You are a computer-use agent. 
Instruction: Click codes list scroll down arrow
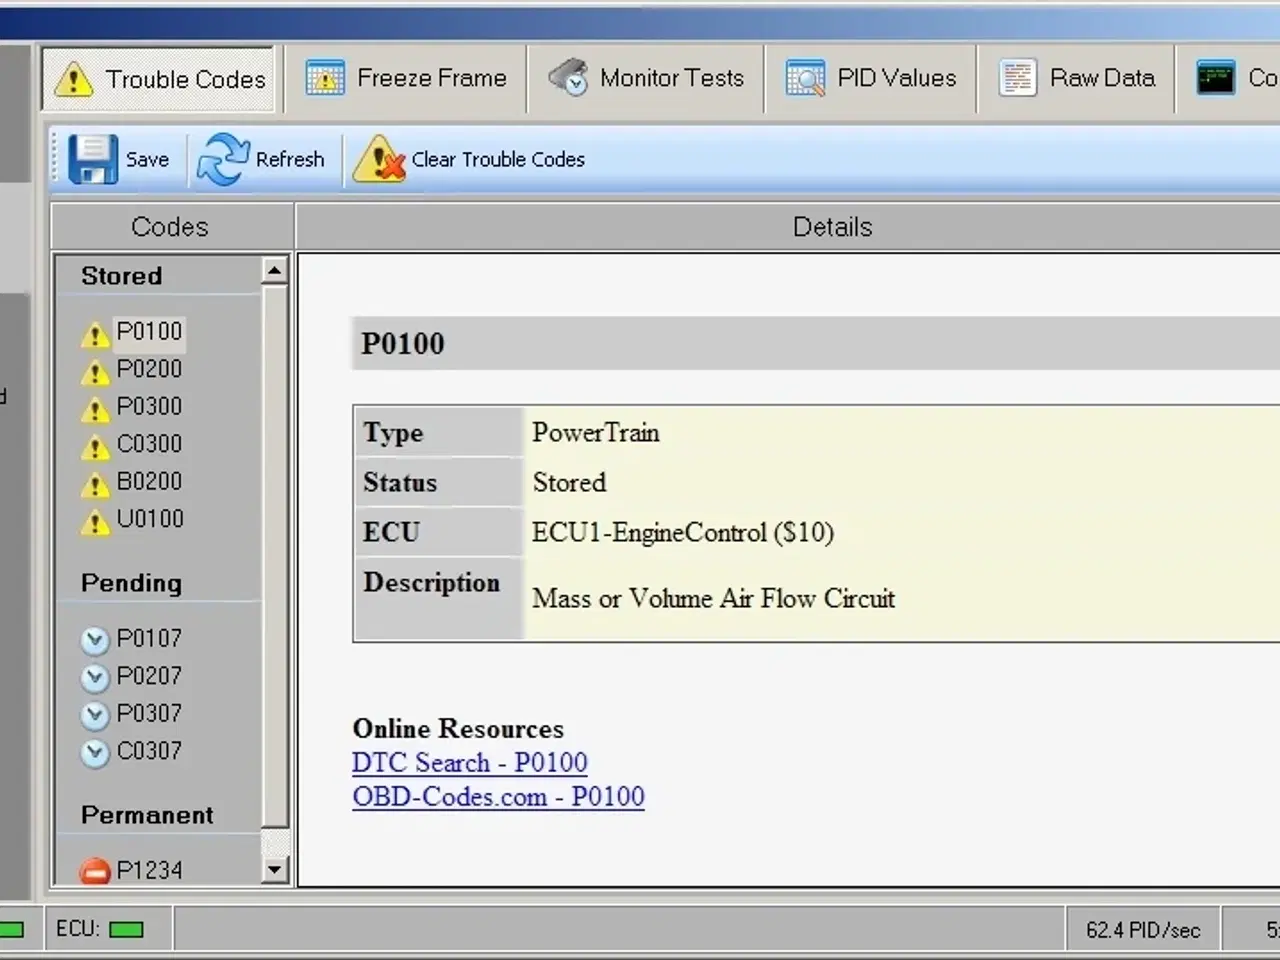[275, 870]
